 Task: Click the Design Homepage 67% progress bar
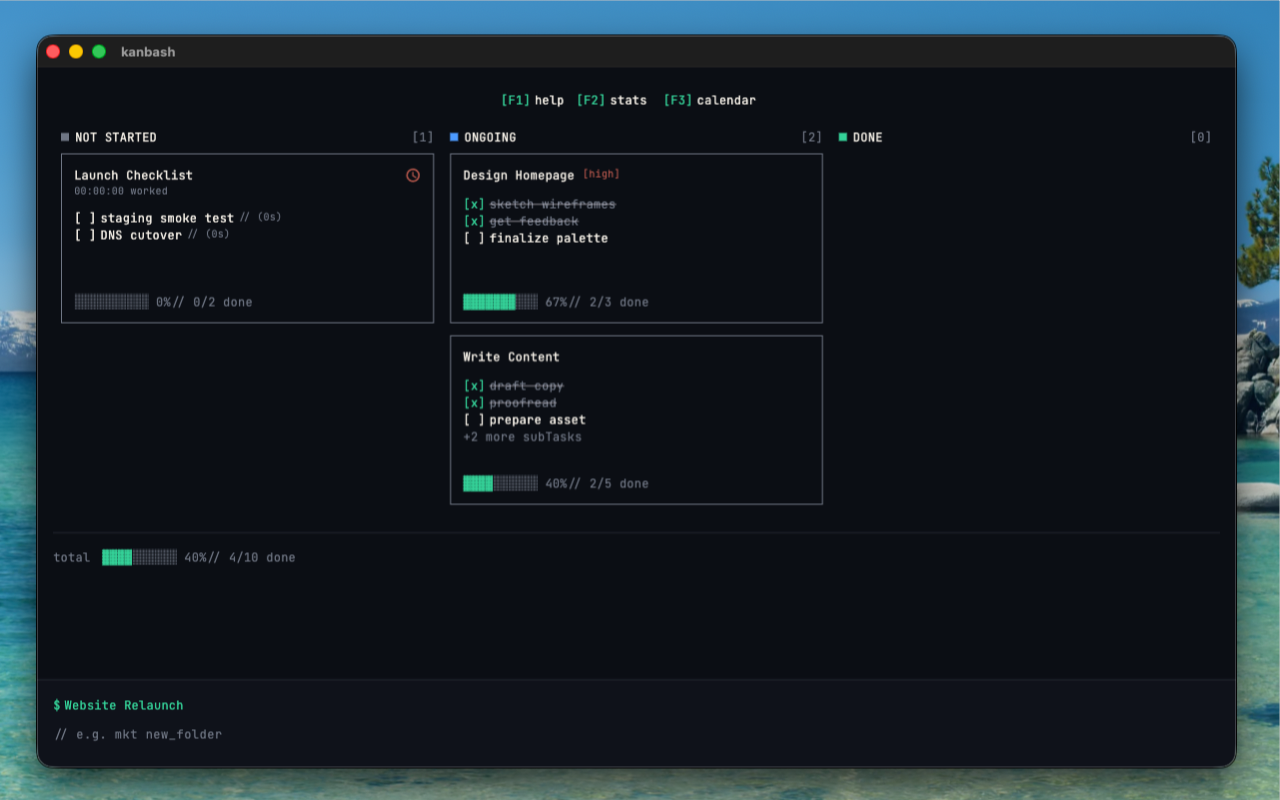pyautogui.click(x=500, y=302)
